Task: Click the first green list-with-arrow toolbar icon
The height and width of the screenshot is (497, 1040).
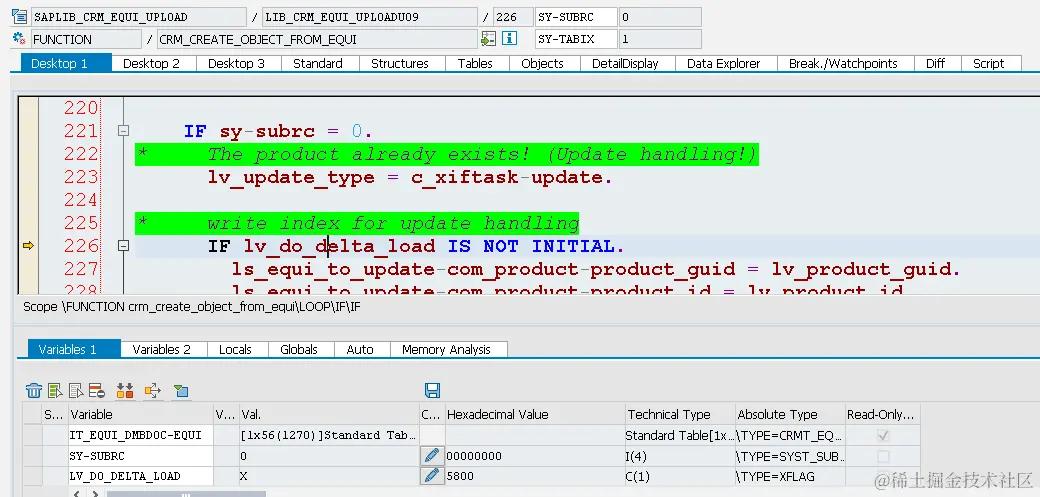Action: coord(55,390)
